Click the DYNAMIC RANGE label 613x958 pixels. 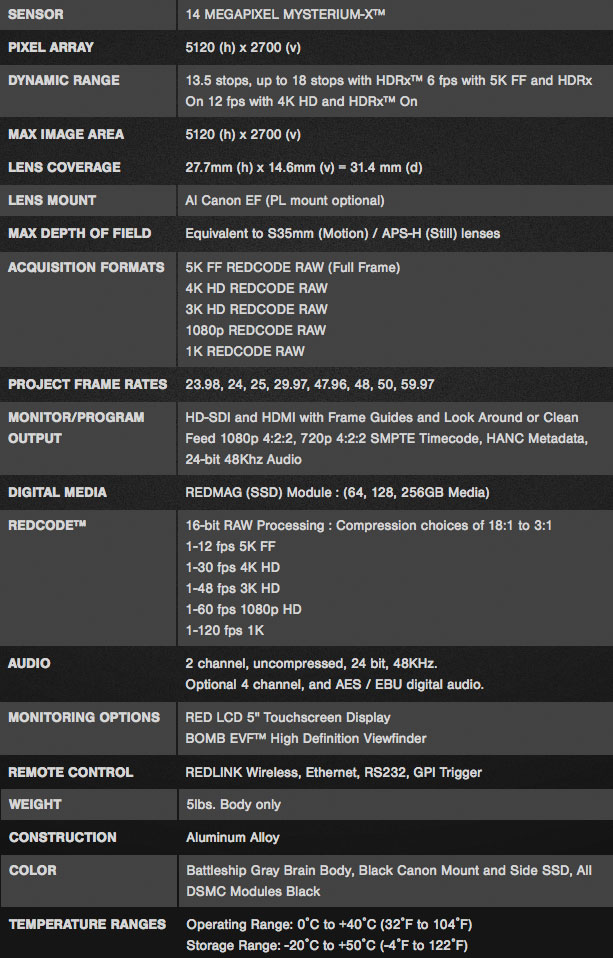coord(64,80)
